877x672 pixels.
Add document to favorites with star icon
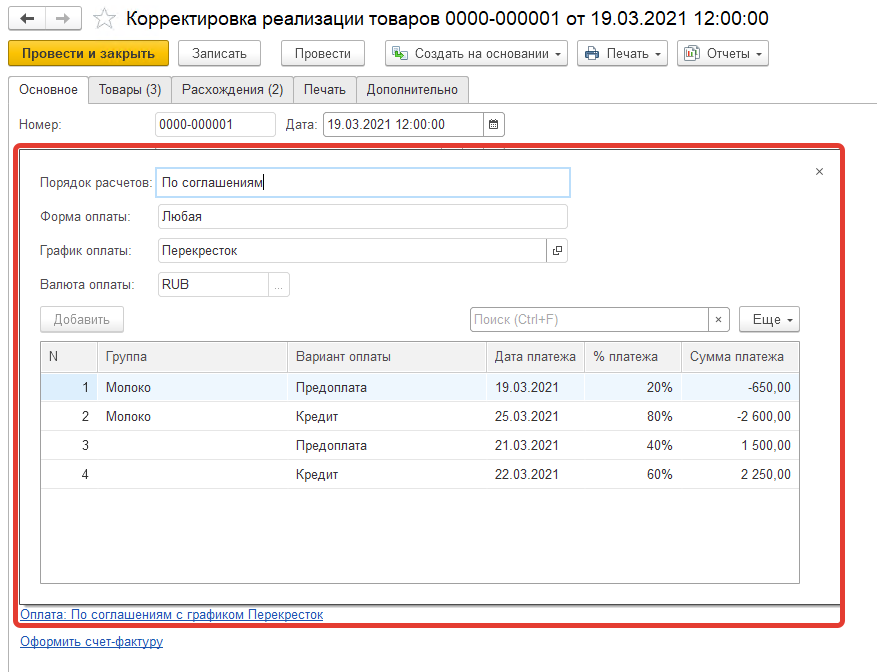103,19
